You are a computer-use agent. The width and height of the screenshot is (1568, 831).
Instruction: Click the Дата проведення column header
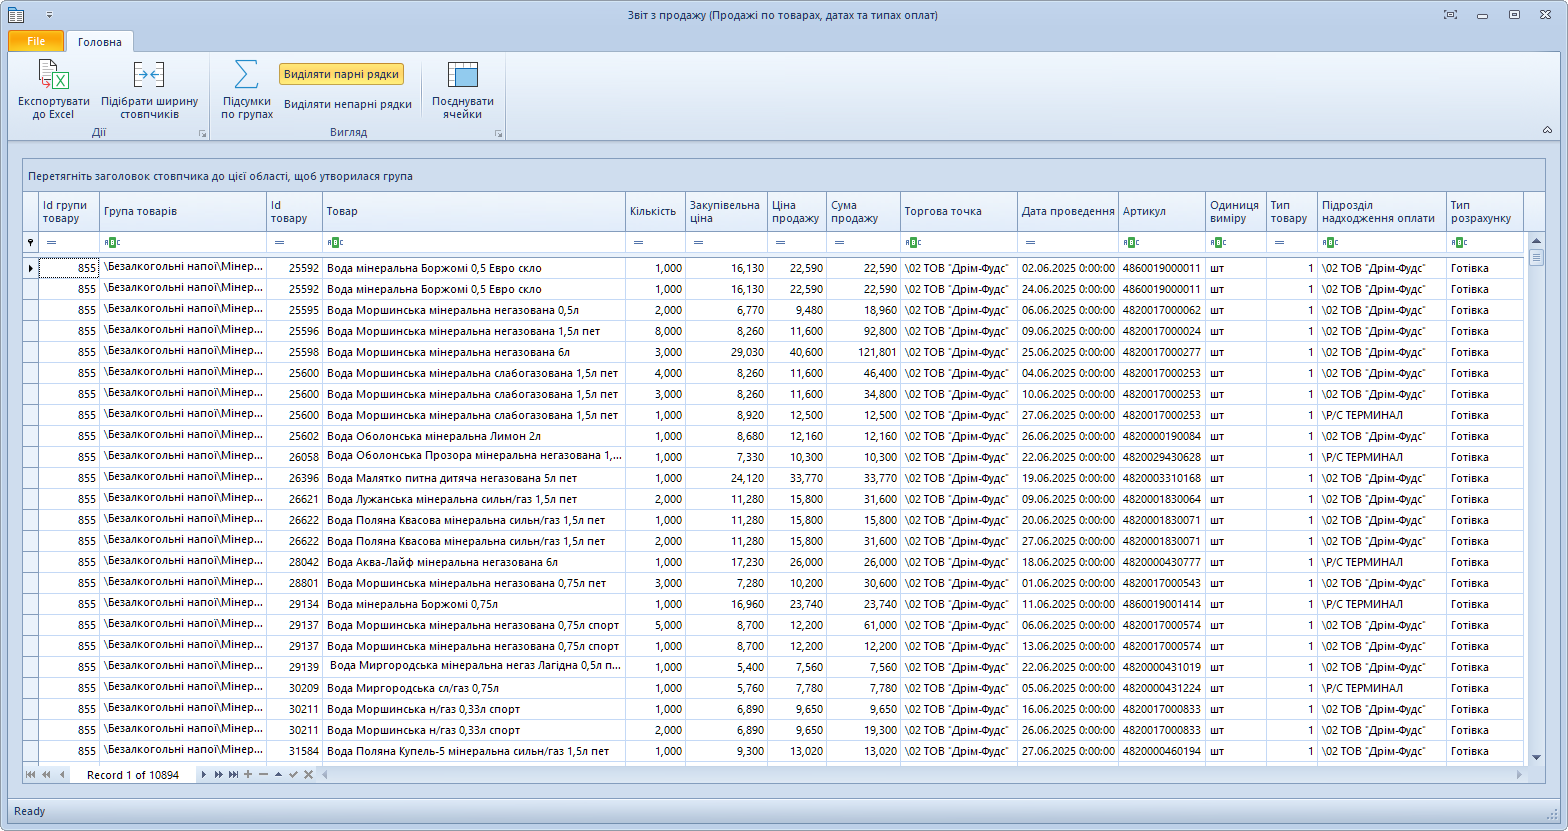[x=1068, y=212]
